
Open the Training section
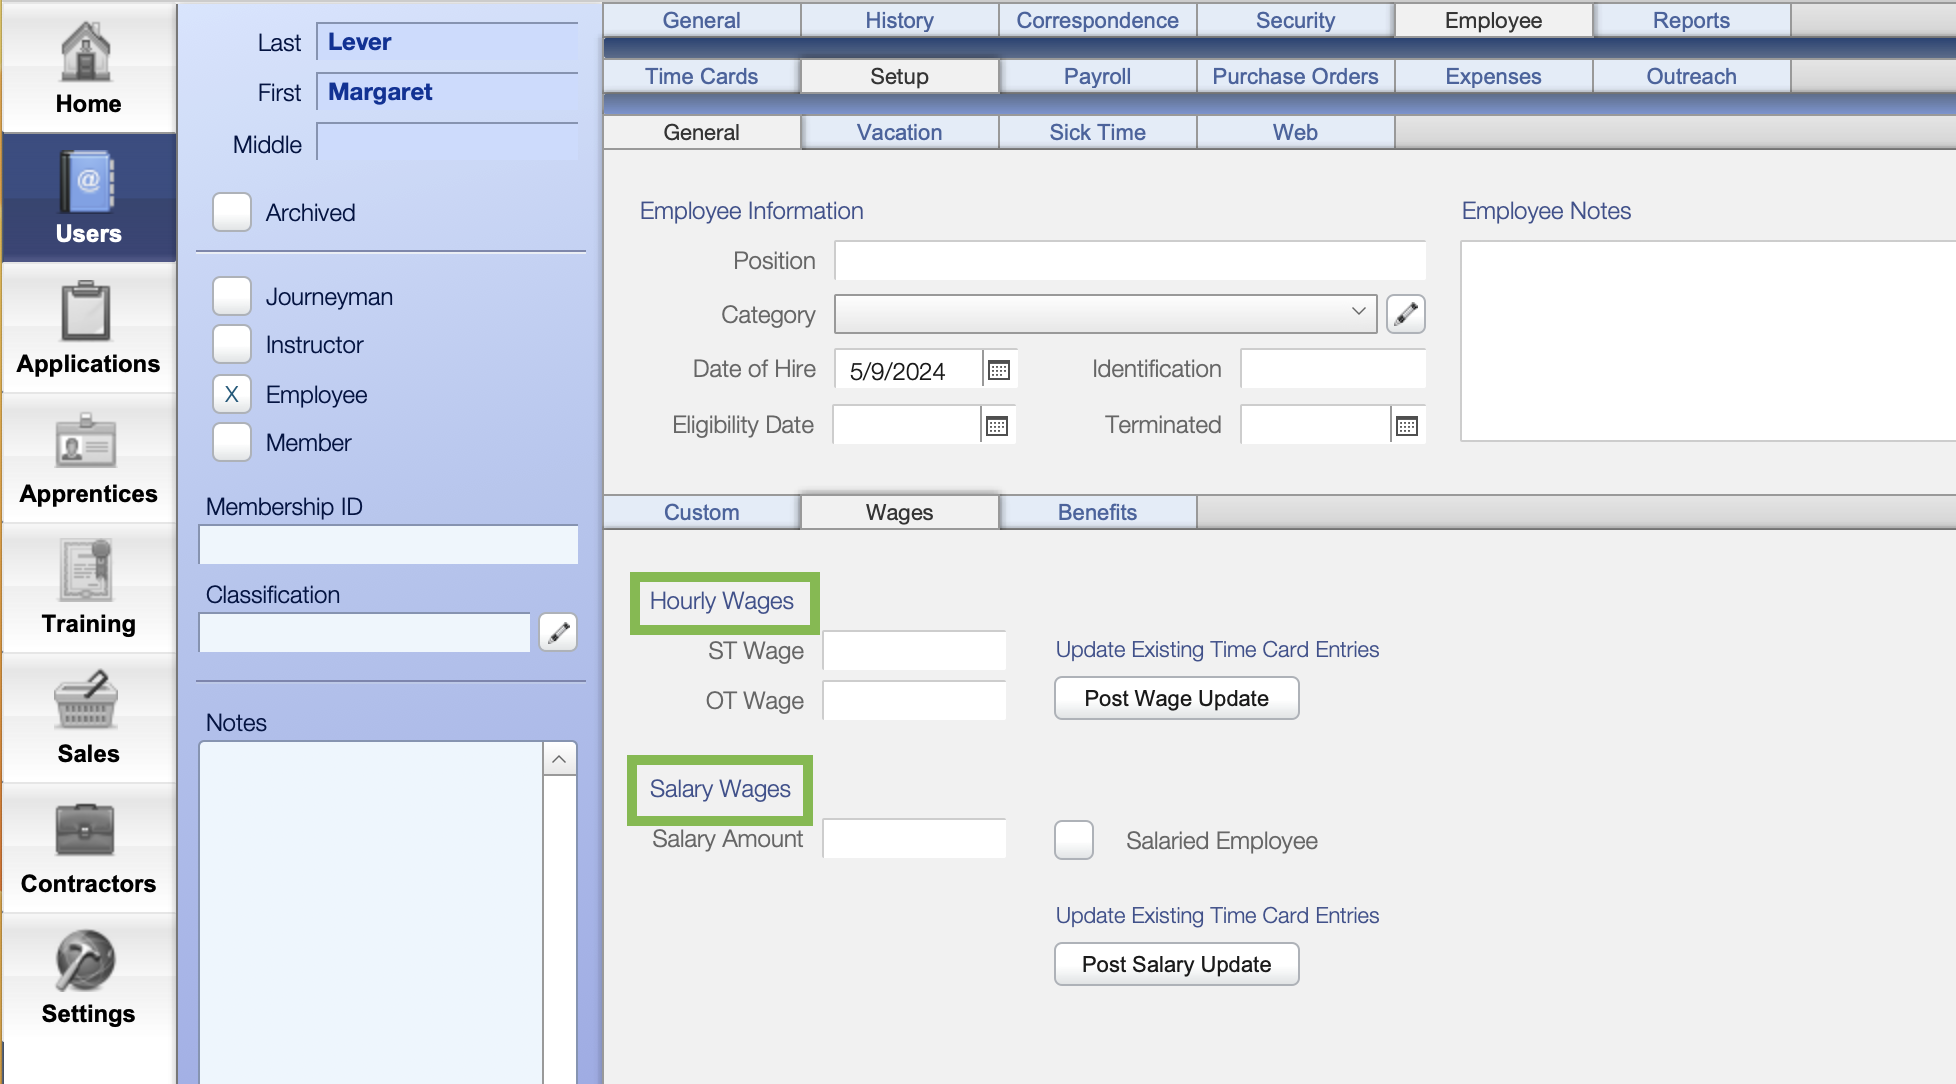point(88,588)
